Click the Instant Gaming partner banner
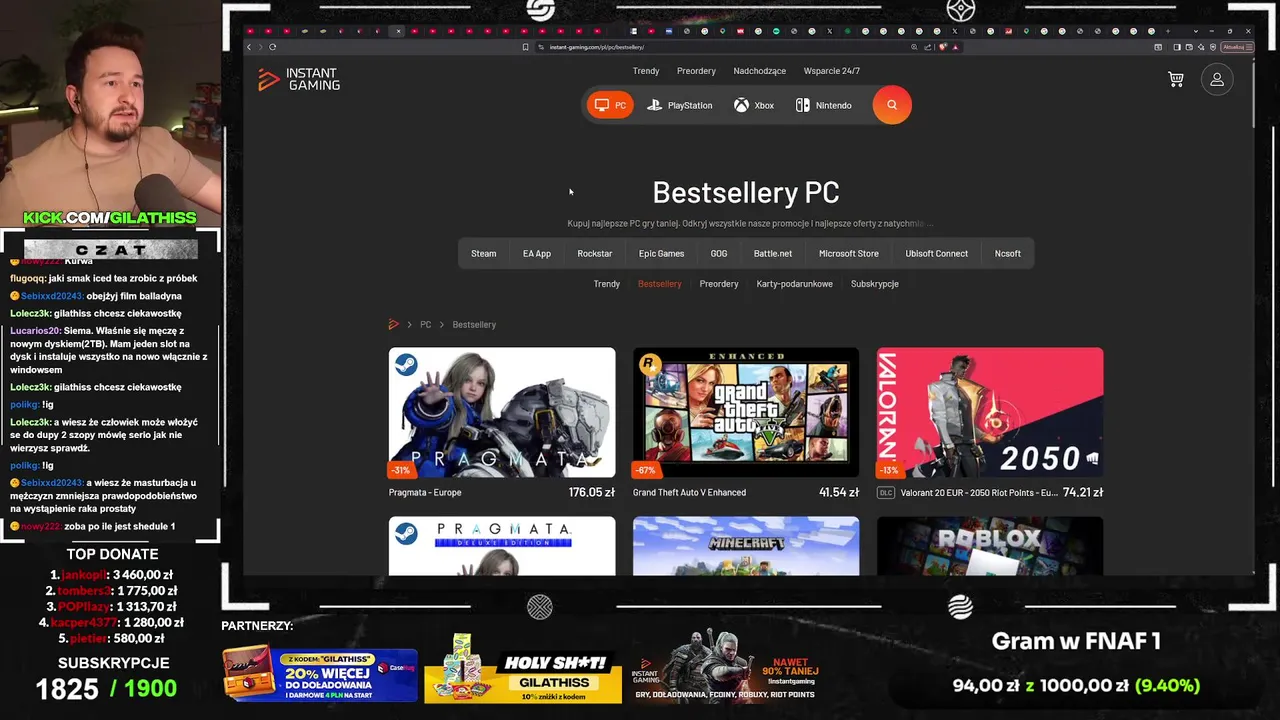The image size is (1280, 720). pyautogui.click(x=727, y=666)
